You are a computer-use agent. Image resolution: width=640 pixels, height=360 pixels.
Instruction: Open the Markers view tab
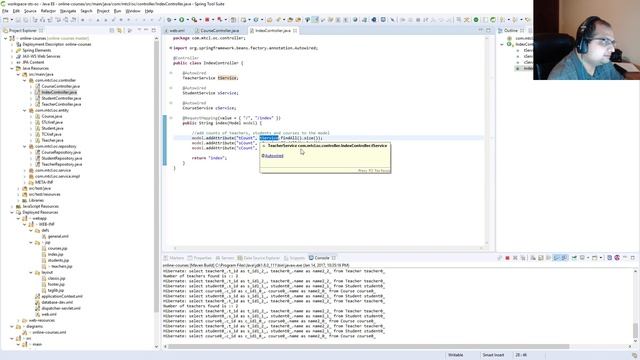click(x=174, y=258)
